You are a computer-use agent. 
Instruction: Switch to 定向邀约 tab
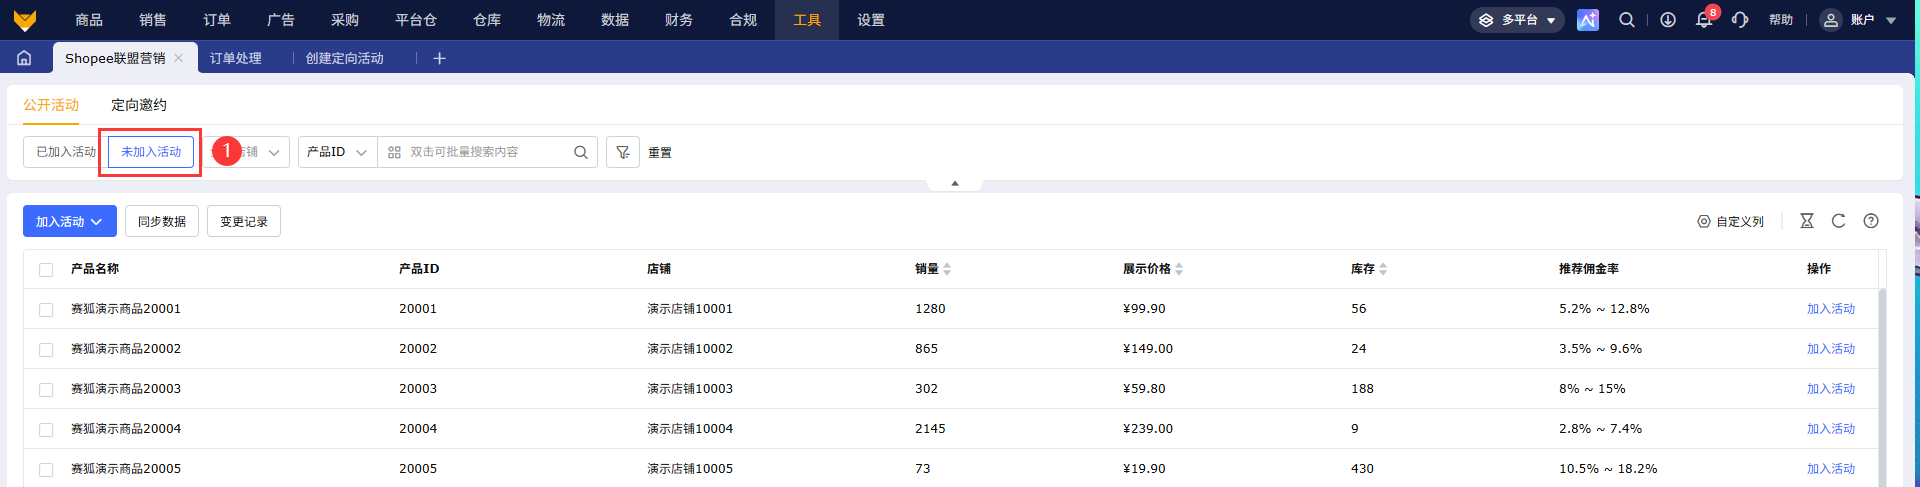(139, 105)
